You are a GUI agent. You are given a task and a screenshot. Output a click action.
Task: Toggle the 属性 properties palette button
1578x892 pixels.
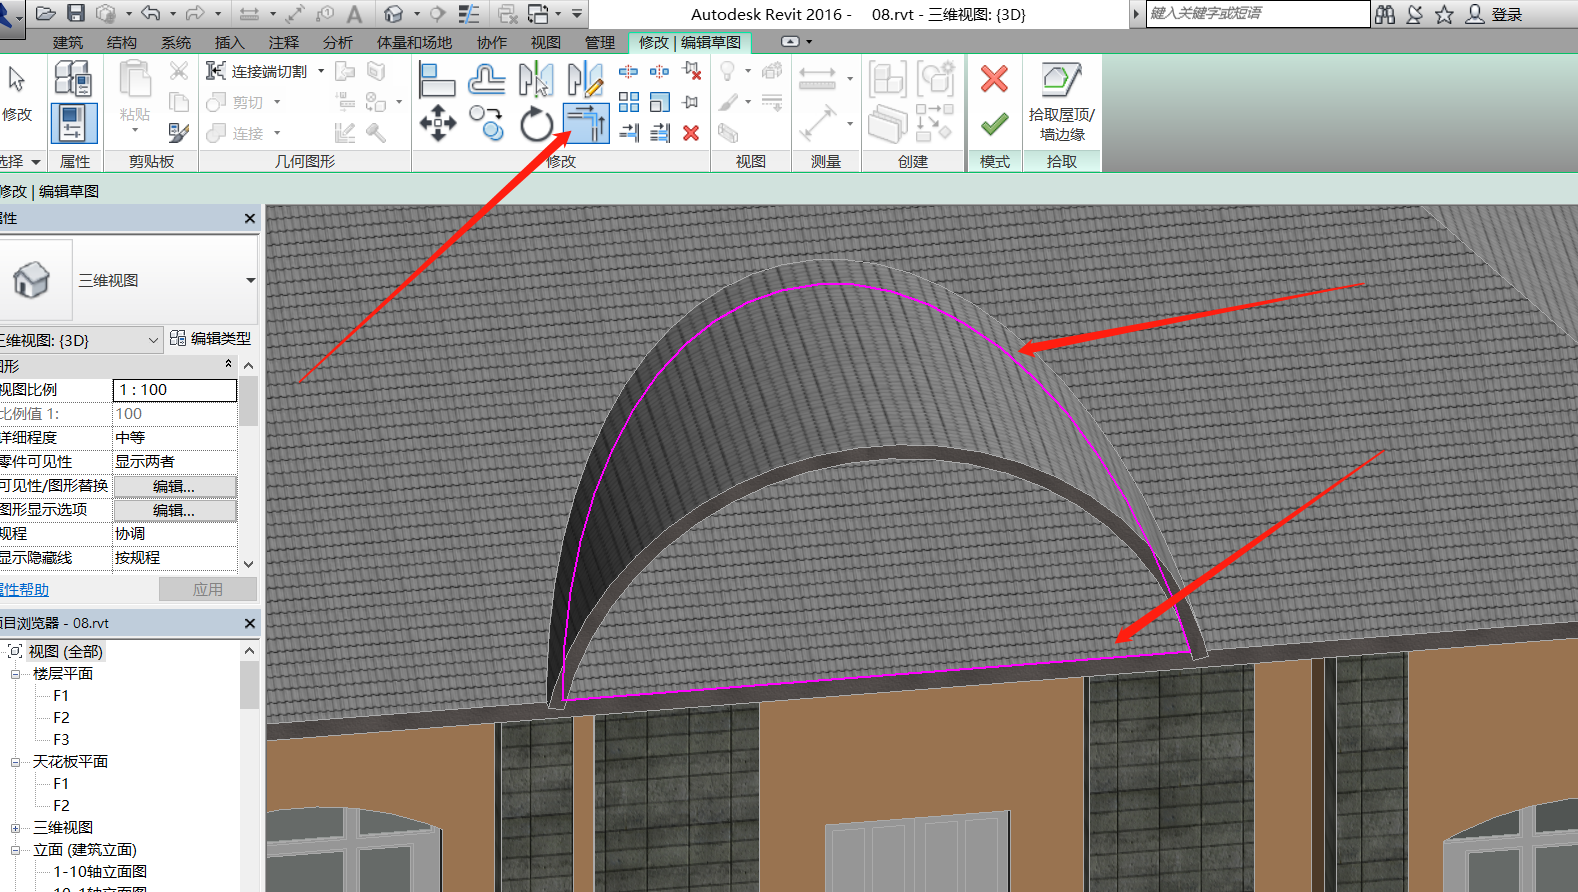point(74,123)
